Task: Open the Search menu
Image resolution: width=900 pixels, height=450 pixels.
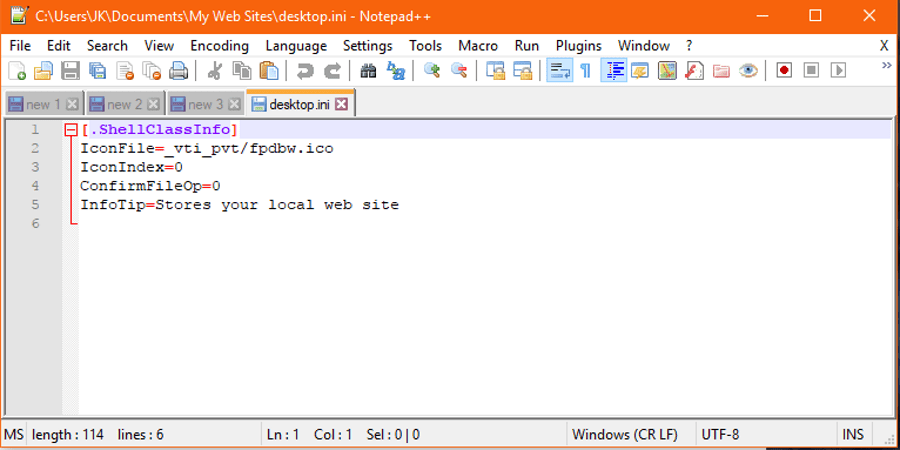Action: [107, 46]
